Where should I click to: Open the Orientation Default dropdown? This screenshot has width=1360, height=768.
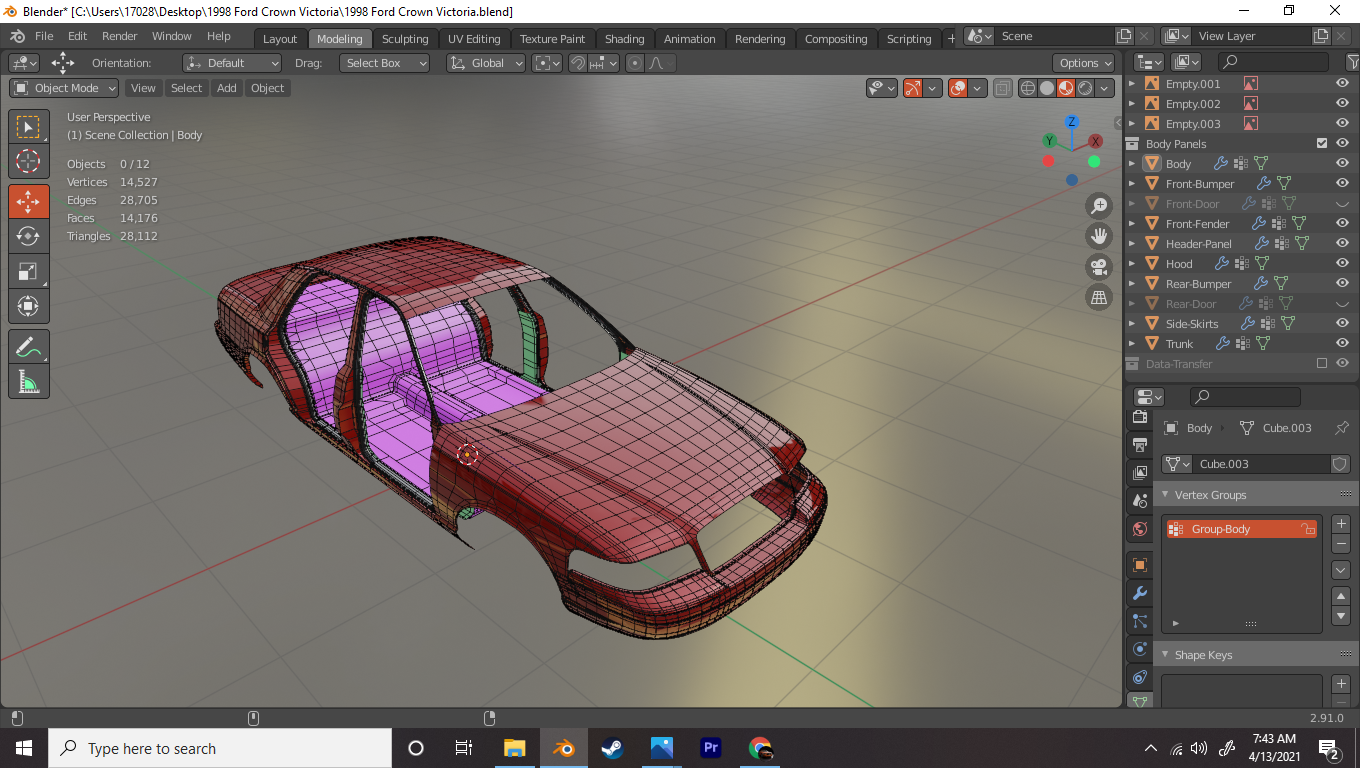[232, 63]
